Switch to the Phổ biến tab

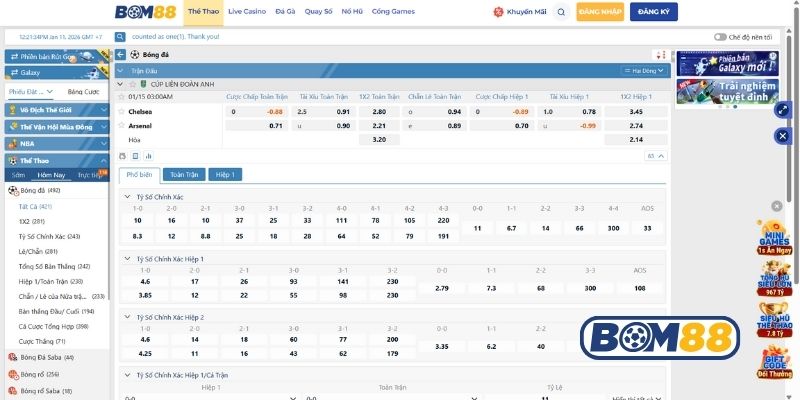[x=139, y=175]
